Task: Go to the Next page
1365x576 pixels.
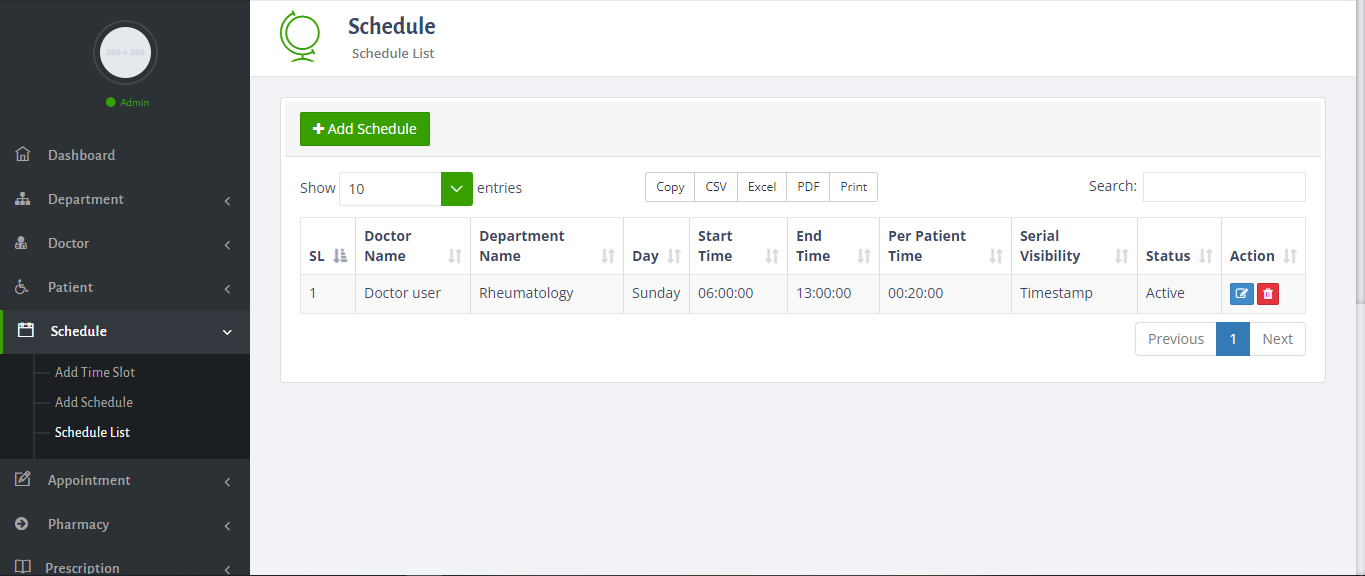Action: [x=1277, y=339]
